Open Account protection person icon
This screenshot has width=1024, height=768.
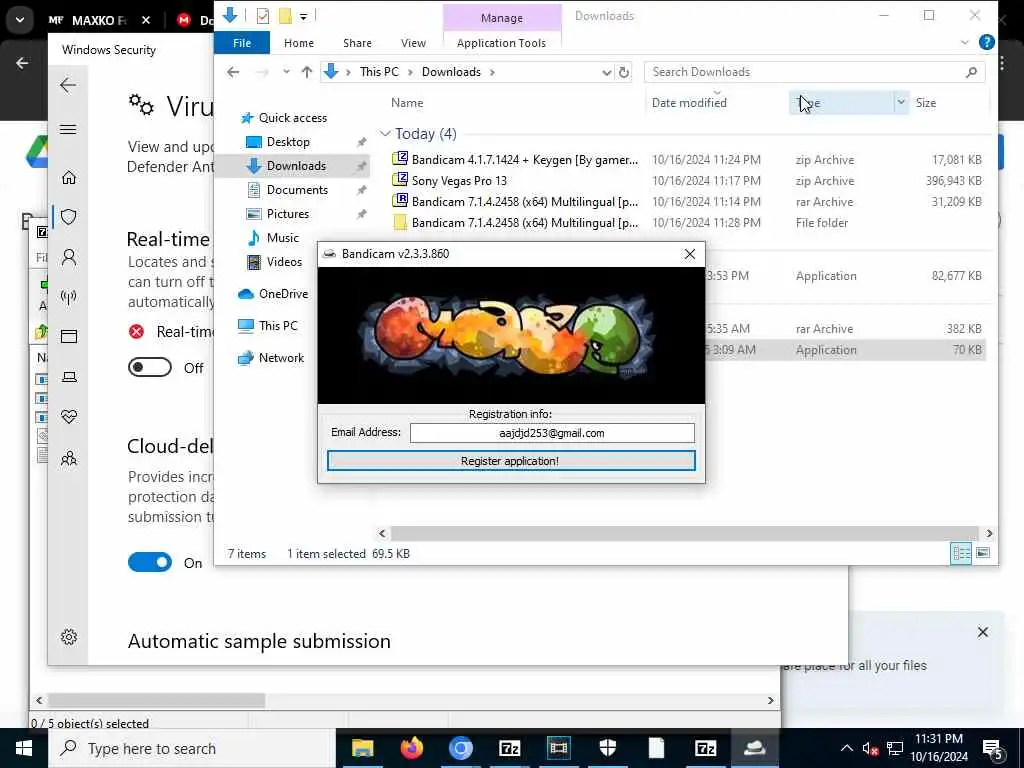(x=69, y=257)
